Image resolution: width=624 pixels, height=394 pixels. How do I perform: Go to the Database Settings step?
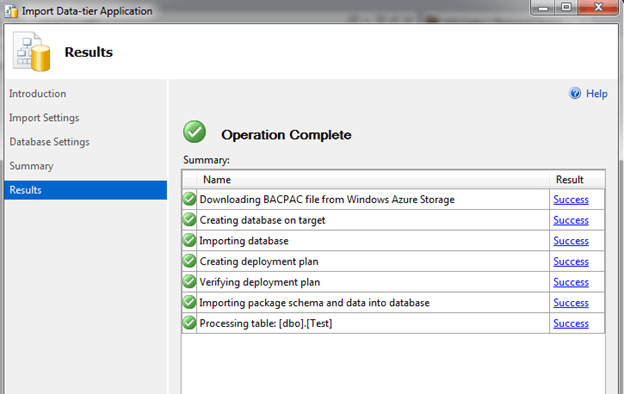pos(49,142)
